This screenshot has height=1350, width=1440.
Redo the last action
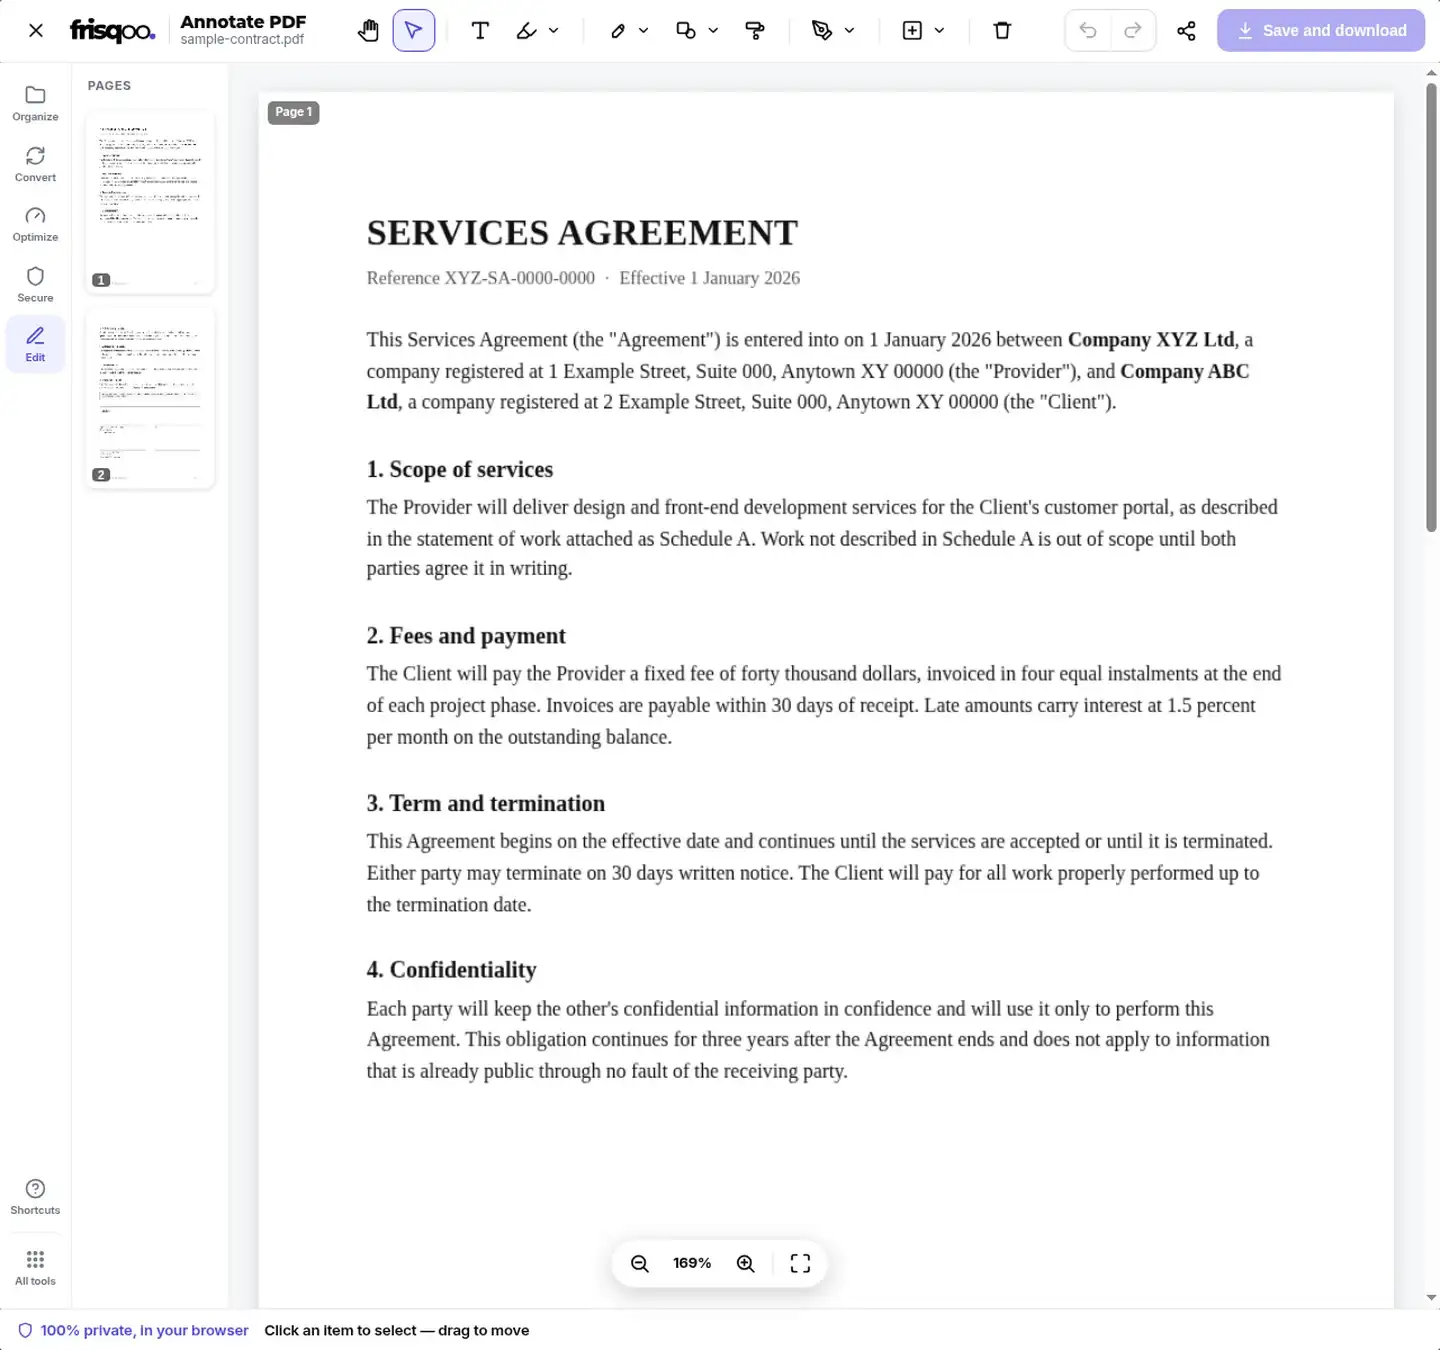point(1133,31)
